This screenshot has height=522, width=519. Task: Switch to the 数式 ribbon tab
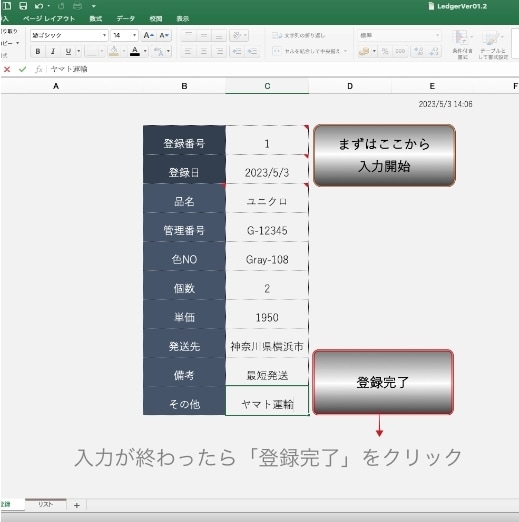pos(96,19)
